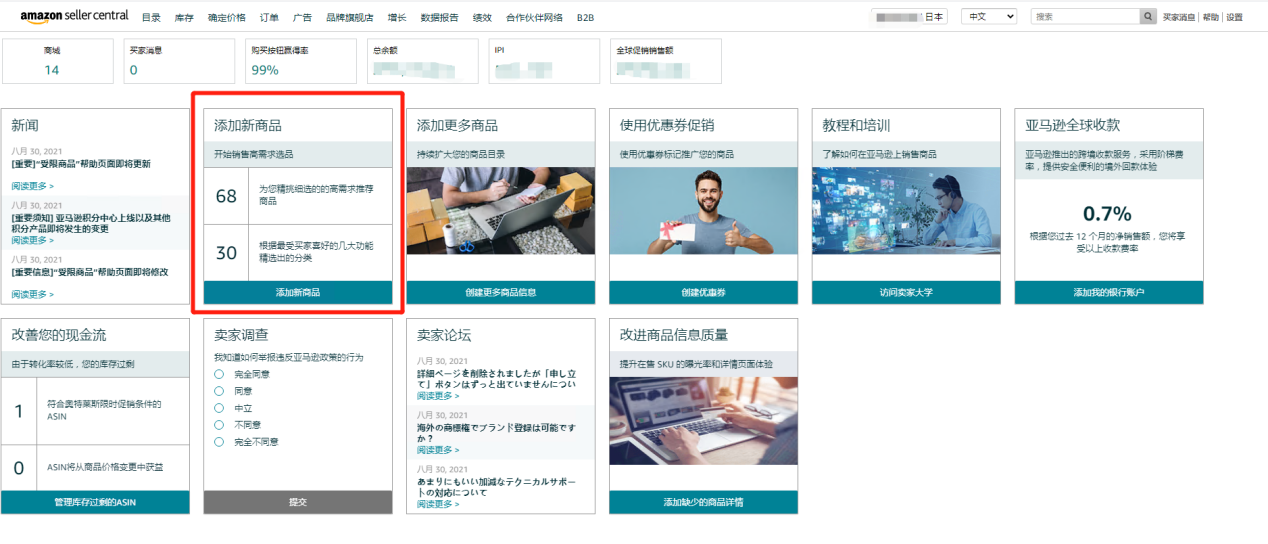Viewport: 1268px width, 544px height.
Task: Select the 完全同意 radio option
Action: tap(219, 374)
